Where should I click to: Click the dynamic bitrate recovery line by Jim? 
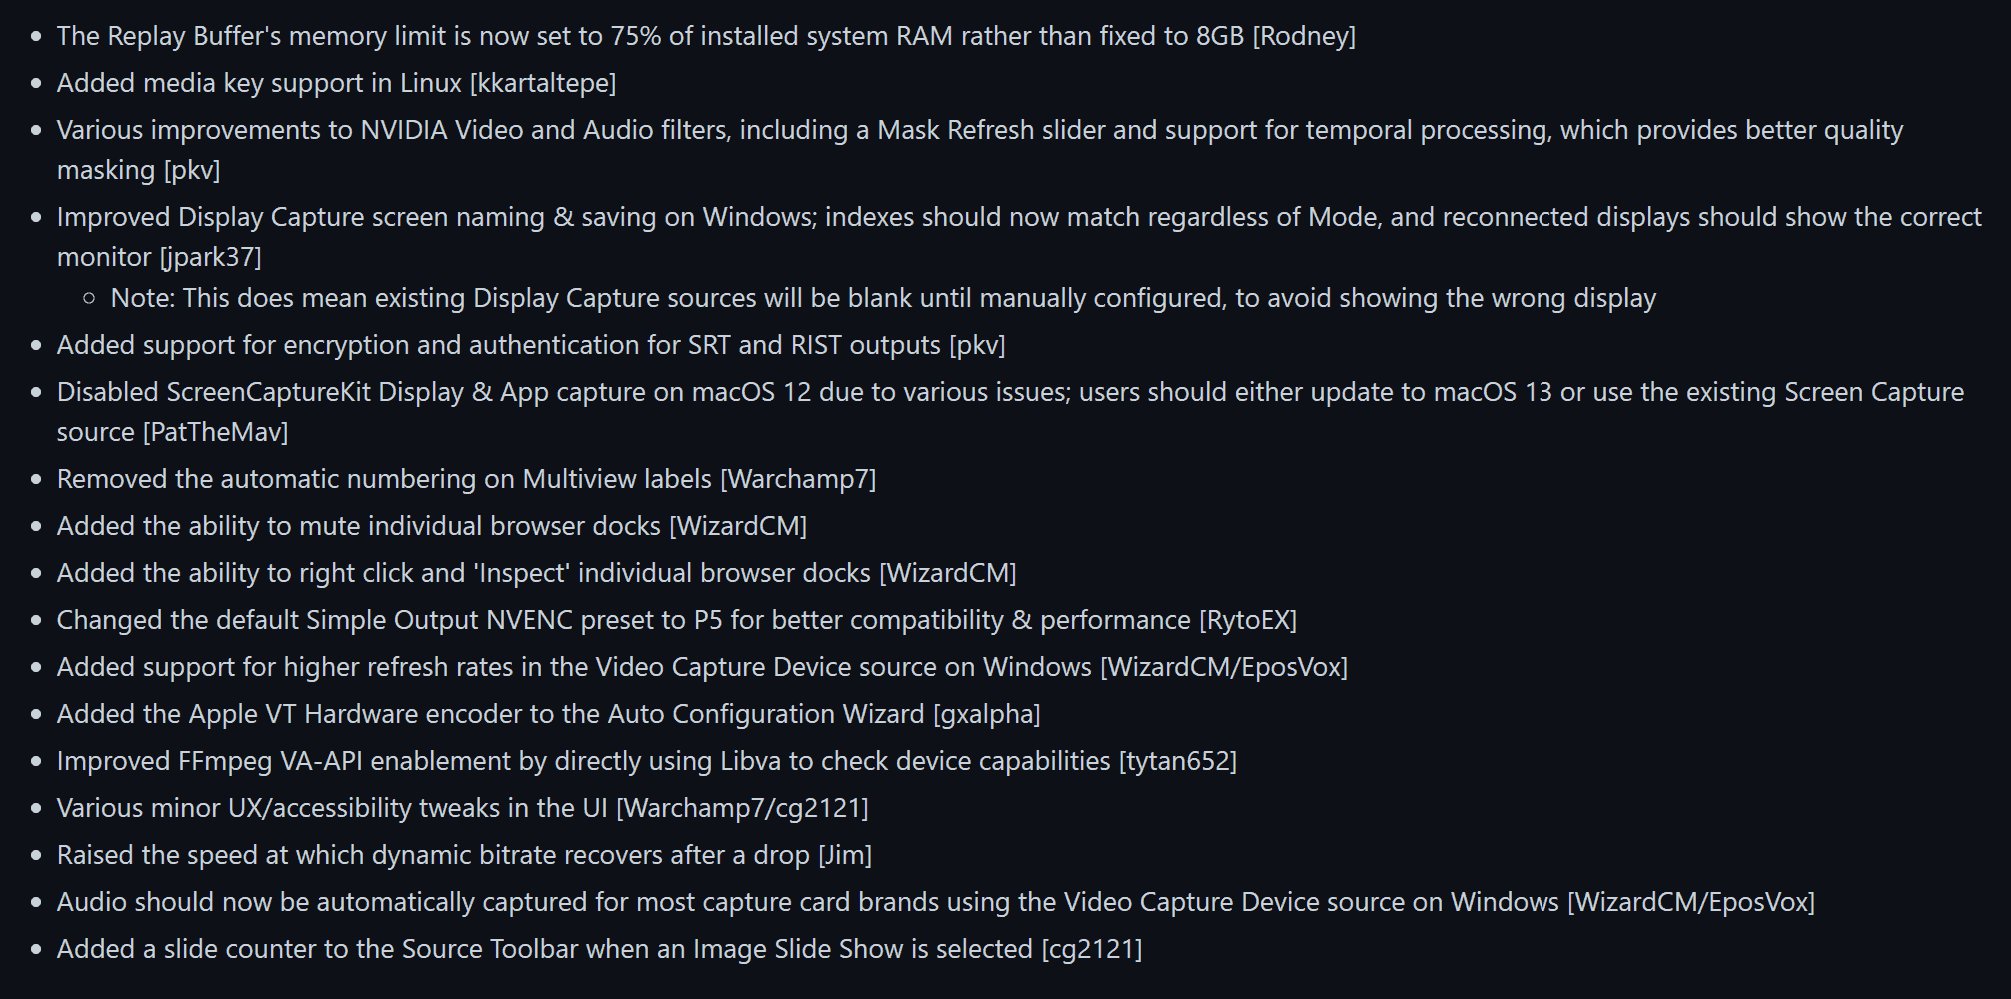pos(464,855)
